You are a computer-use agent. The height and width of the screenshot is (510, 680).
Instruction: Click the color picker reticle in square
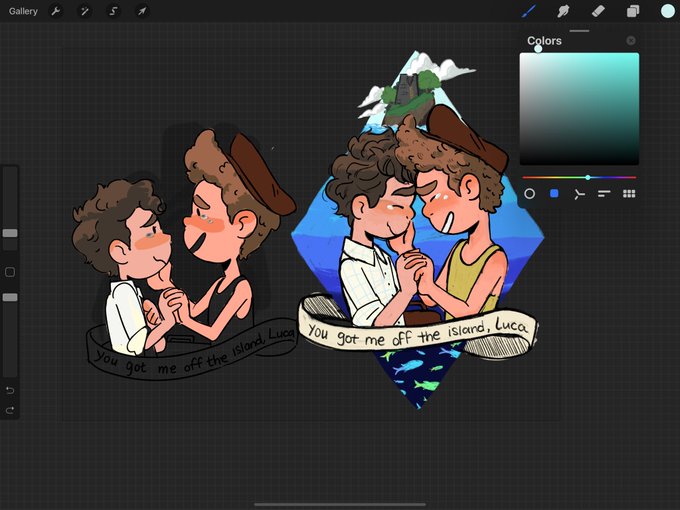[x=538, y=49]
